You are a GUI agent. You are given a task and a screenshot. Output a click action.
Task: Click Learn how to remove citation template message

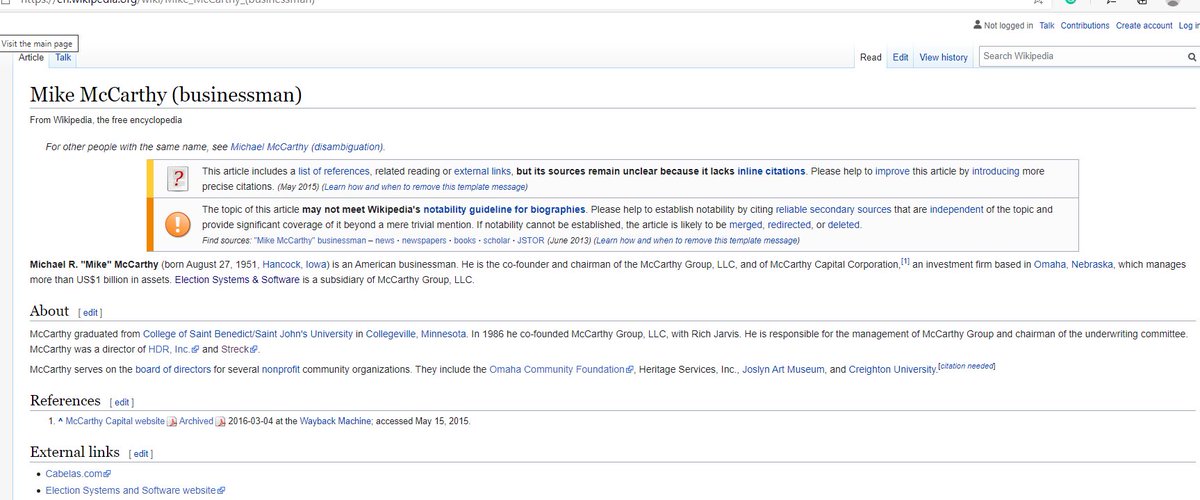[425, 187]
